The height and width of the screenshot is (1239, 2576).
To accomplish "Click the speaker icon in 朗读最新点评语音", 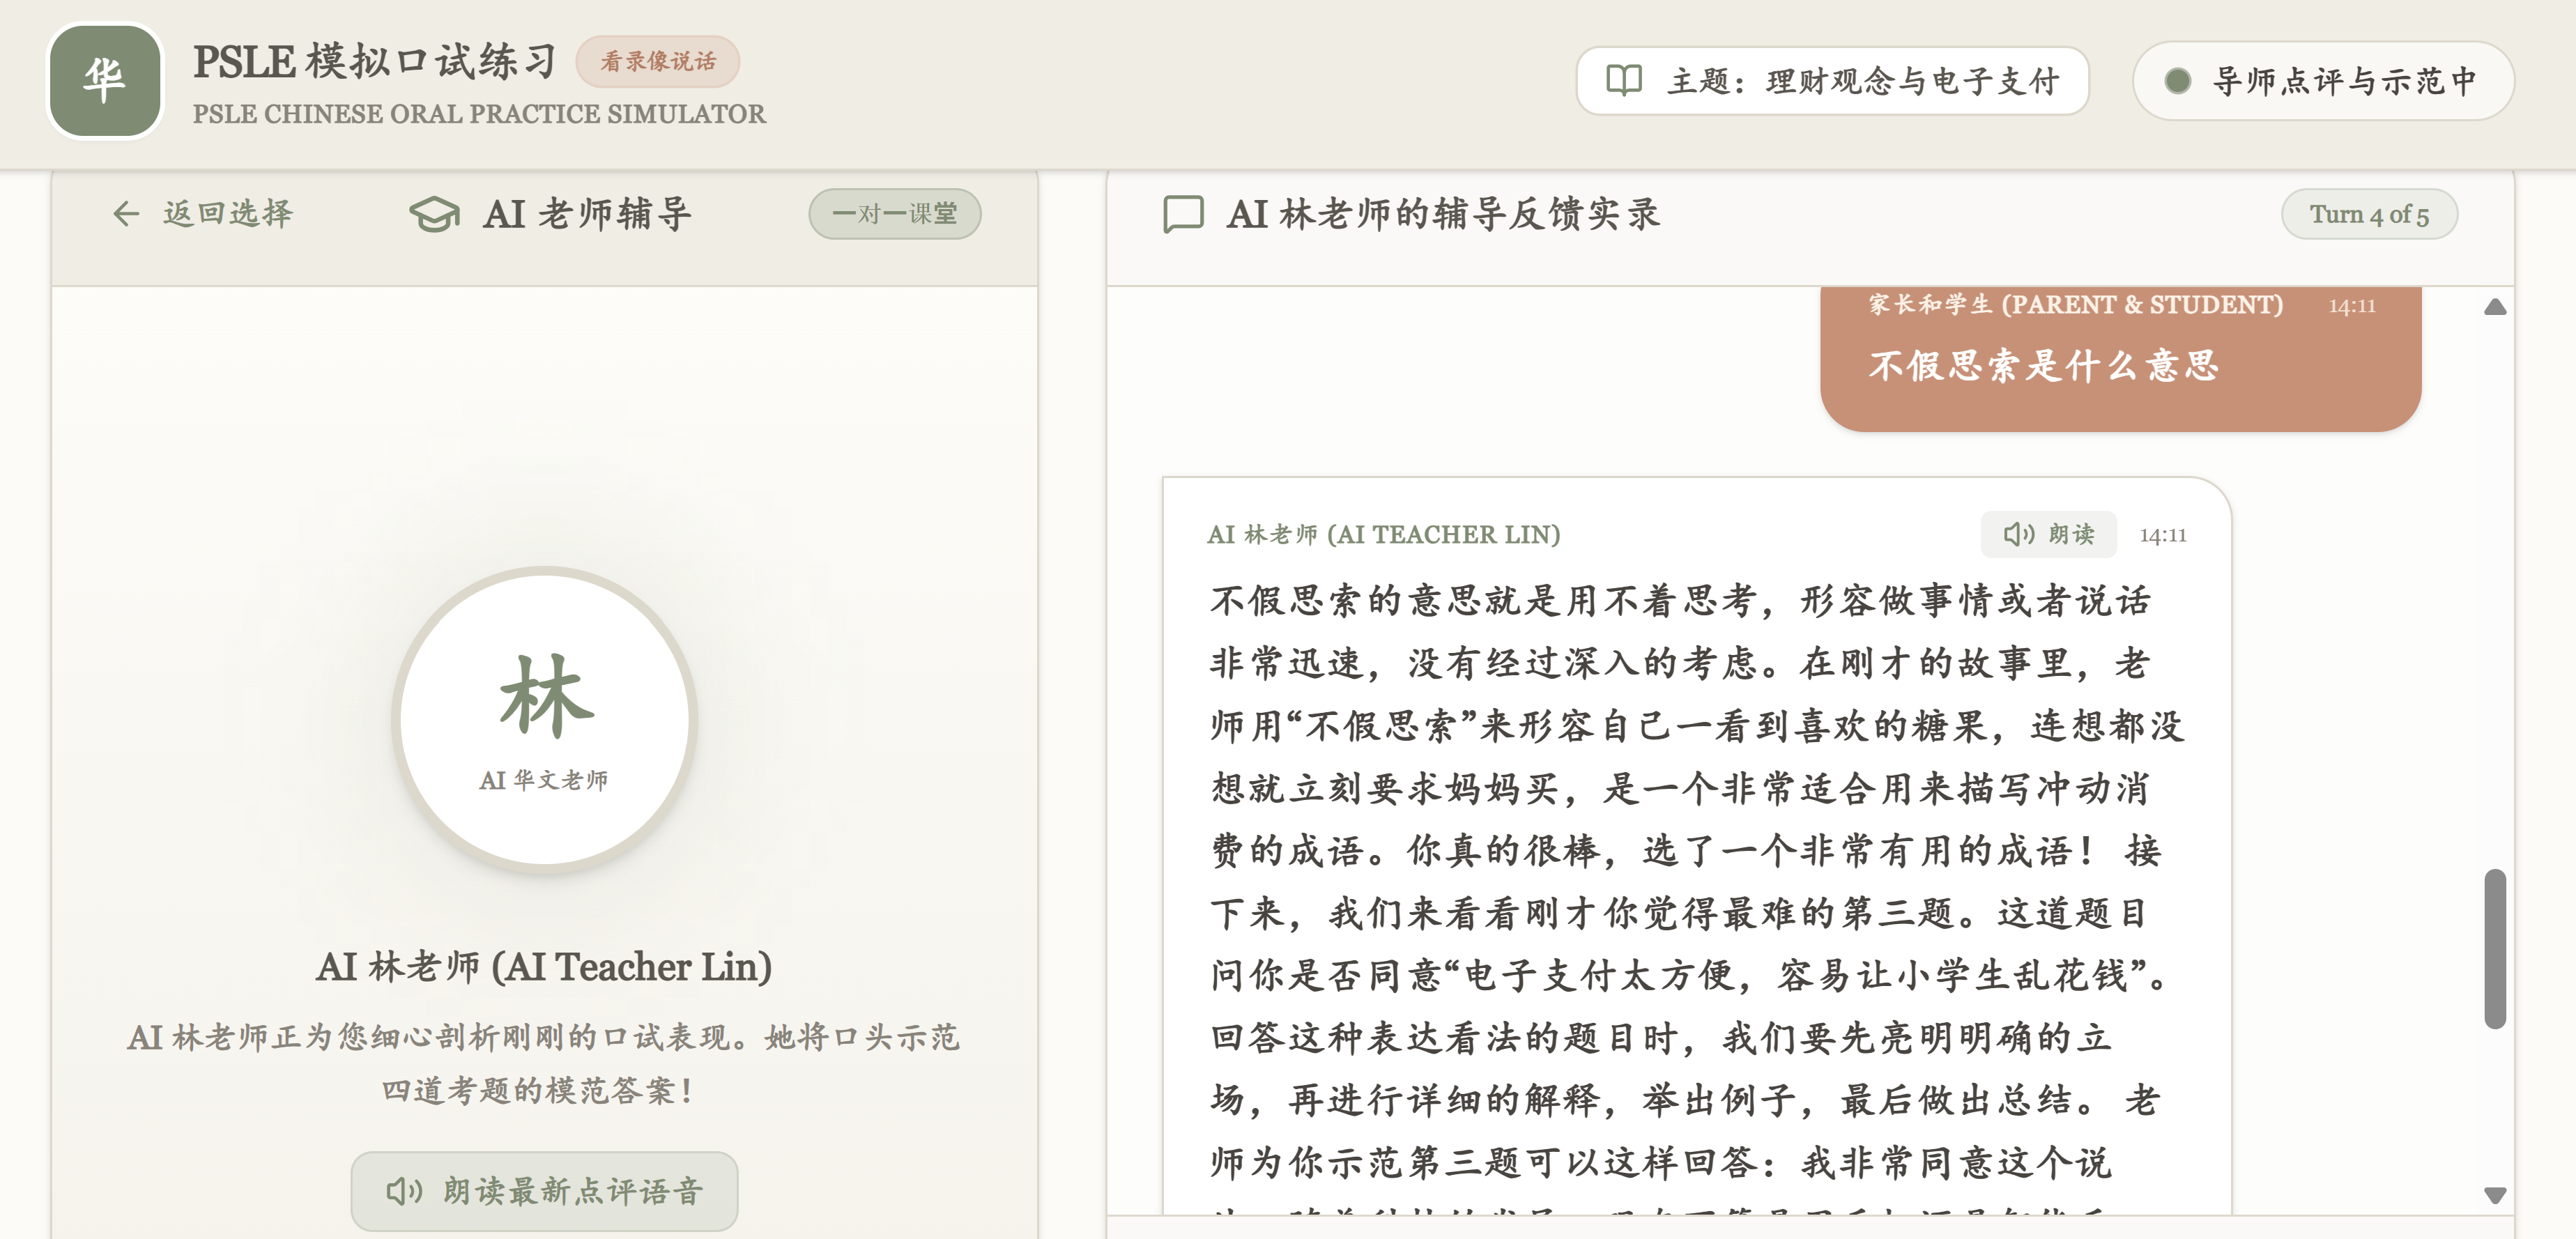I will point(404,1190).
